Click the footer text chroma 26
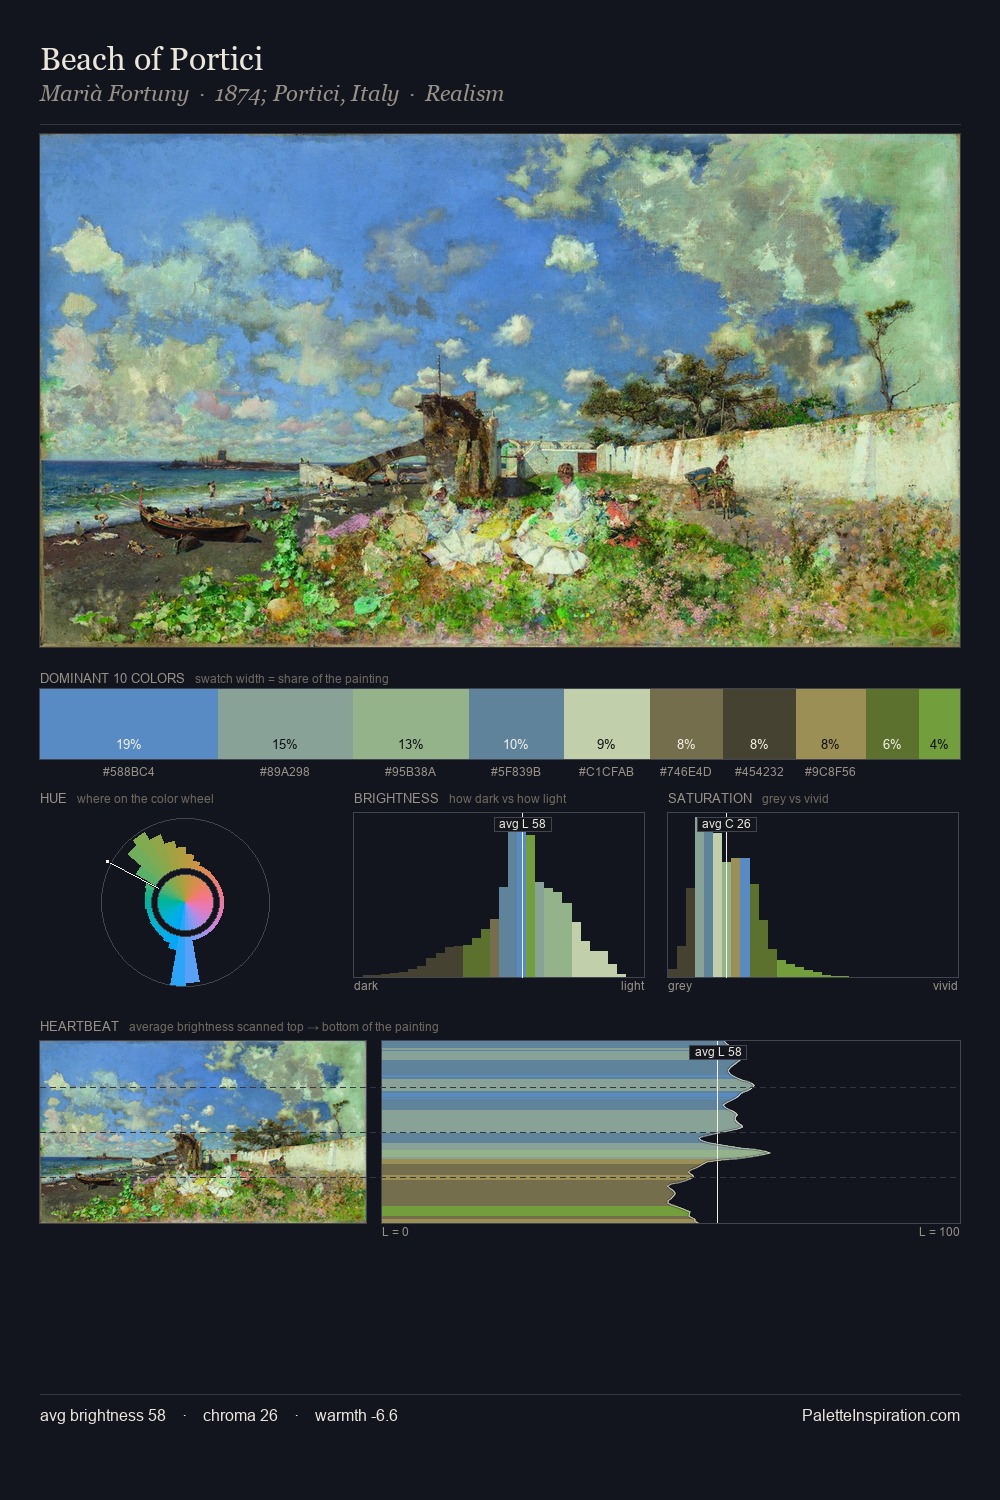Image resolution: width=1000 pixels, height=1500 pixels. [240, 1415]
